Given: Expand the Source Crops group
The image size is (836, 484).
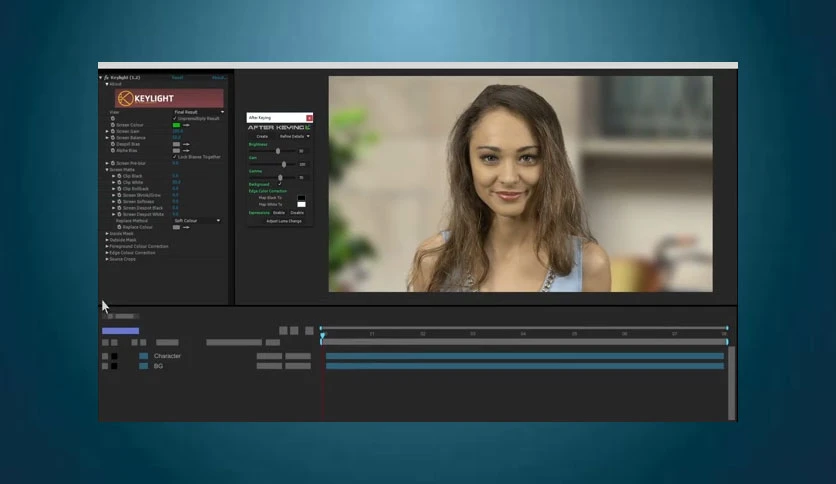Looking at the screenshot, I should [x=107, y=259].
